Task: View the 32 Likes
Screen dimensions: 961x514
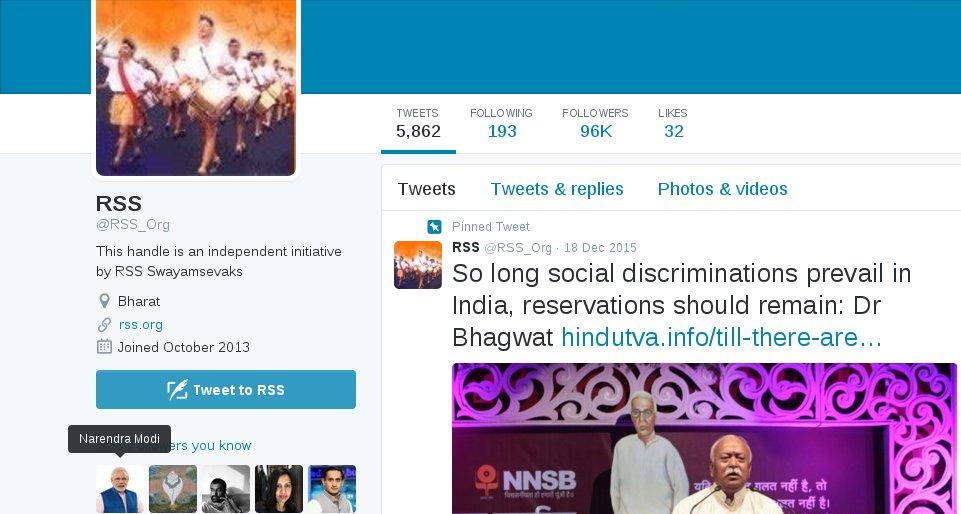Action: (673, 123)
